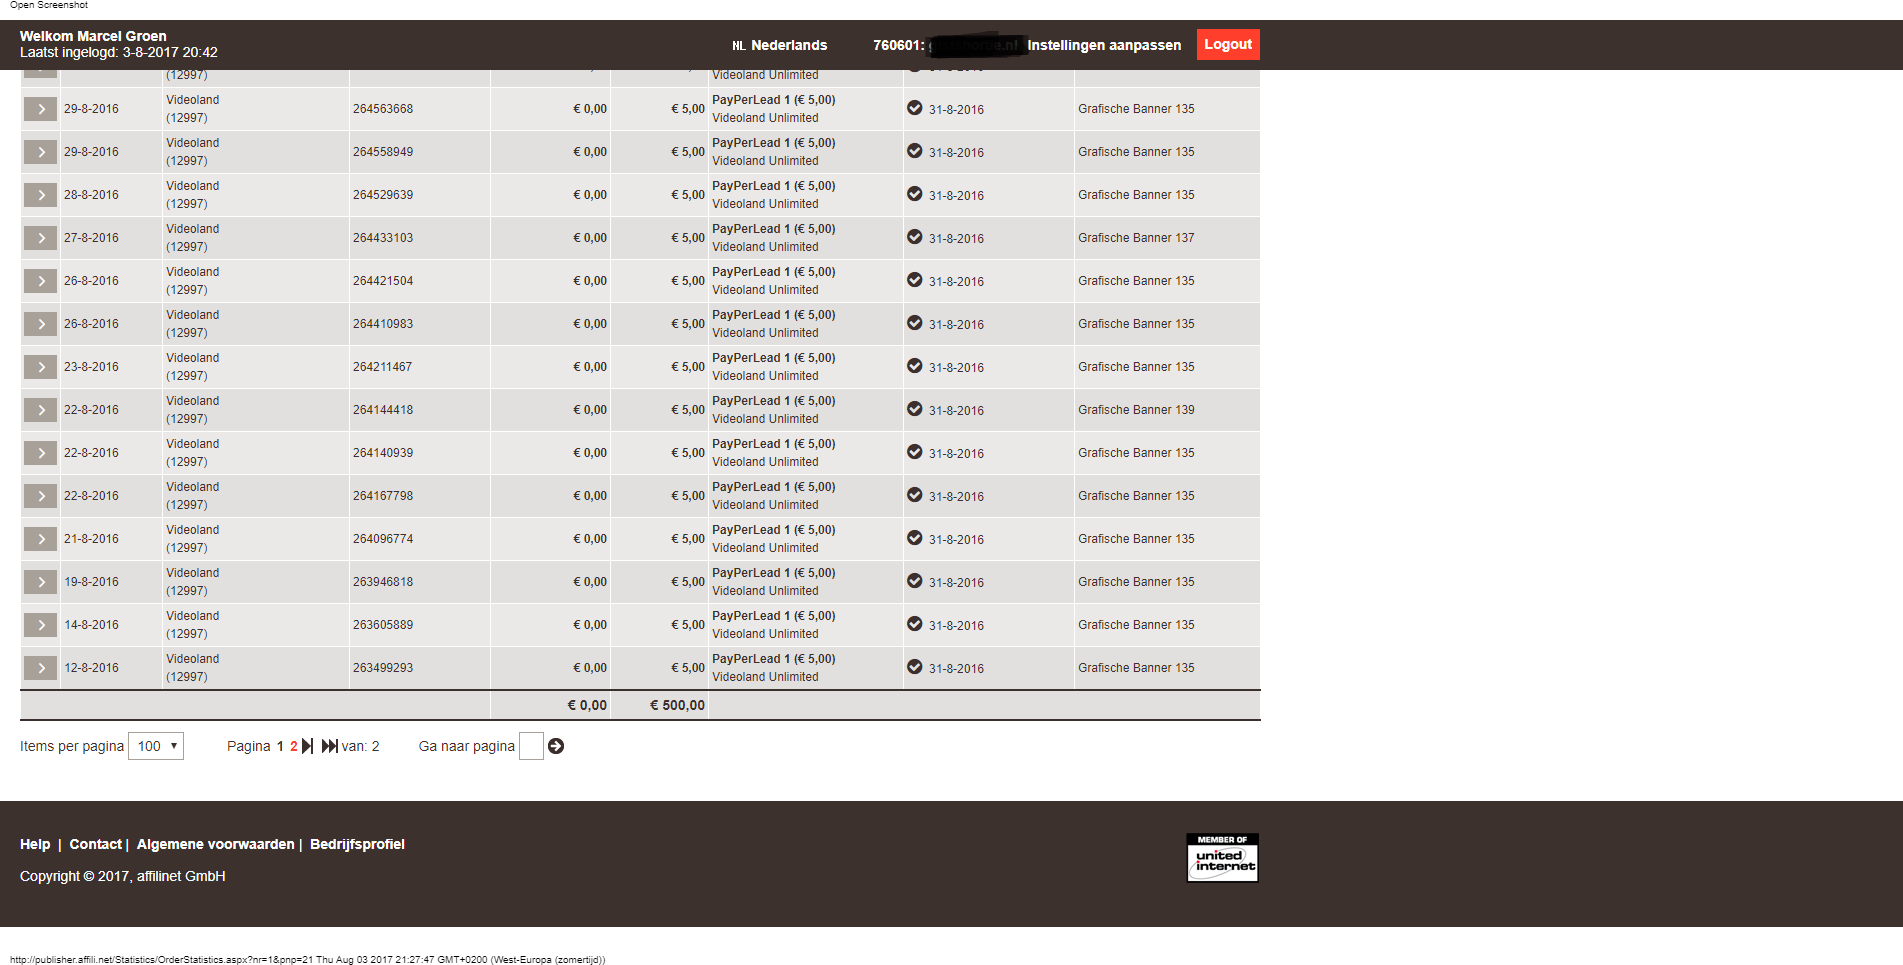Open the Contact footer link
Image resolution: width=1903 pixels, height=965 pixels.
click(x=95, y=844)
